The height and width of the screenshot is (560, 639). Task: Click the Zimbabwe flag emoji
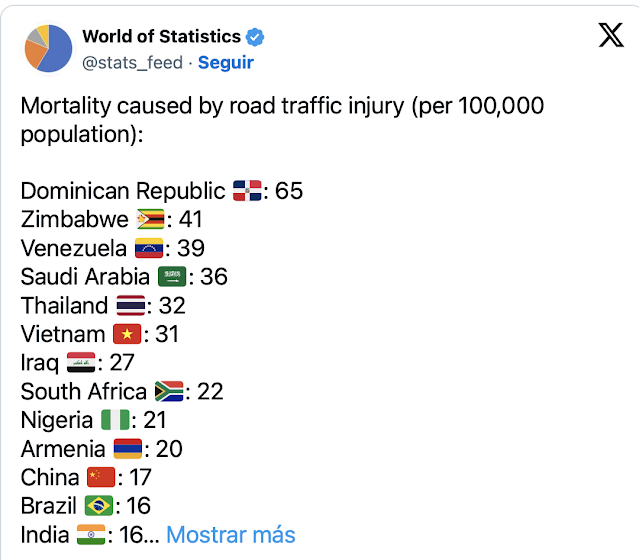tap(150, 219)
